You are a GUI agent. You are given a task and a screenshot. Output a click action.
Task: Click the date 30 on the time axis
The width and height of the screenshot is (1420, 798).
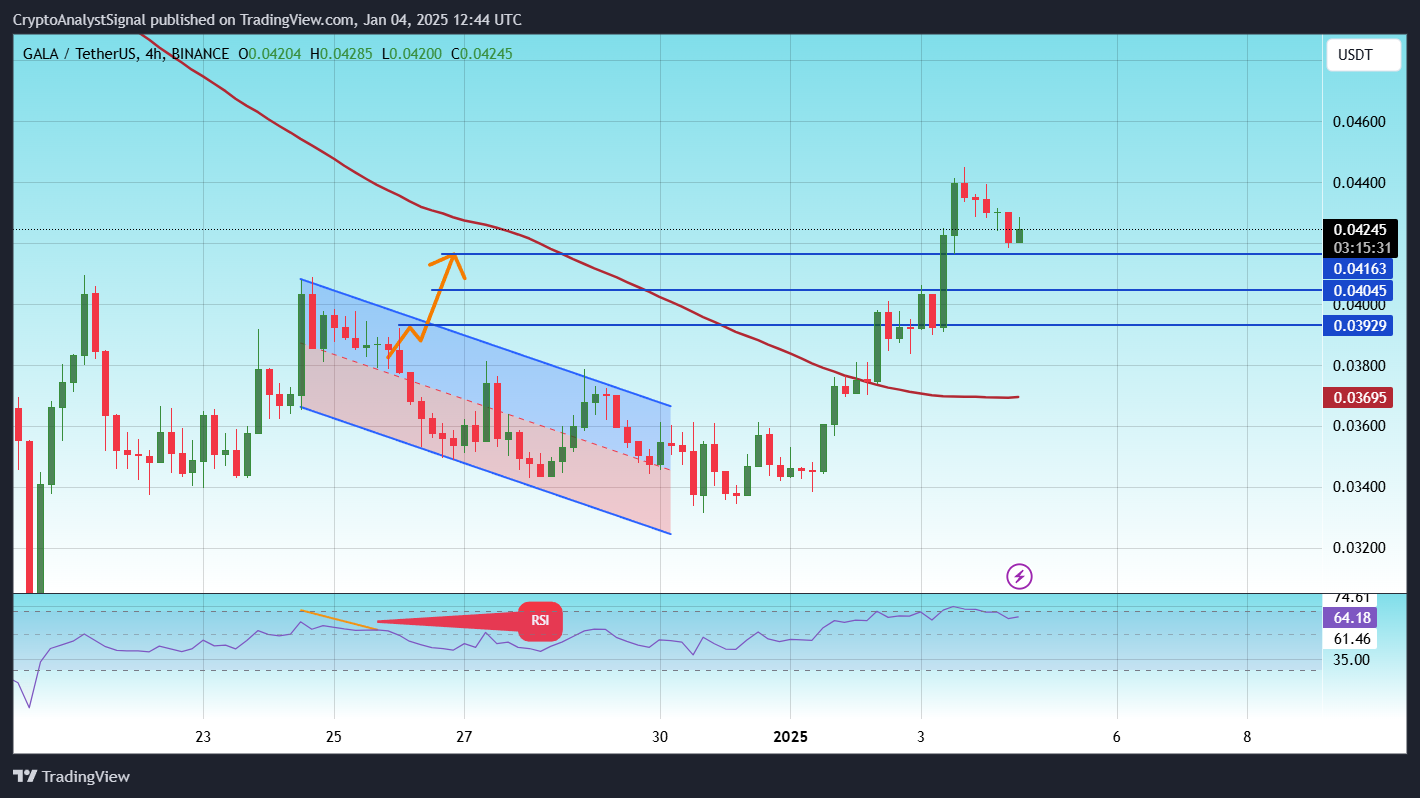(x=660, y=737)
